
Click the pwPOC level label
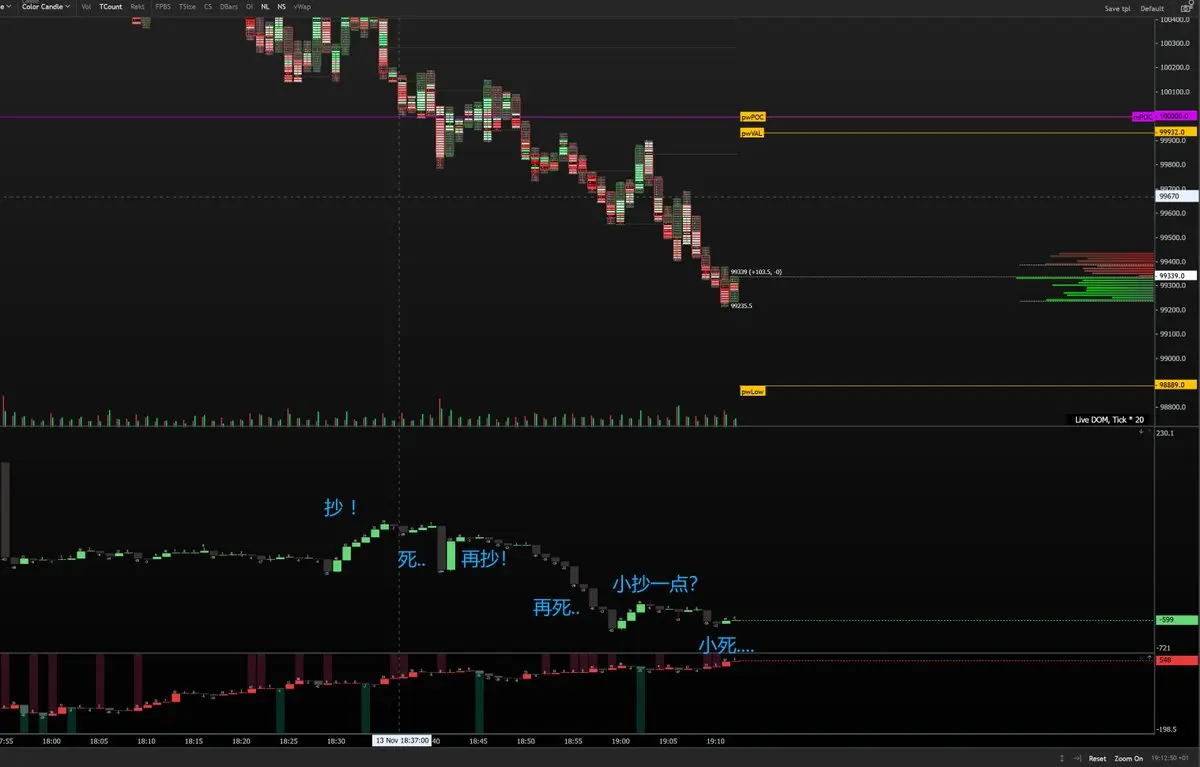753,117
